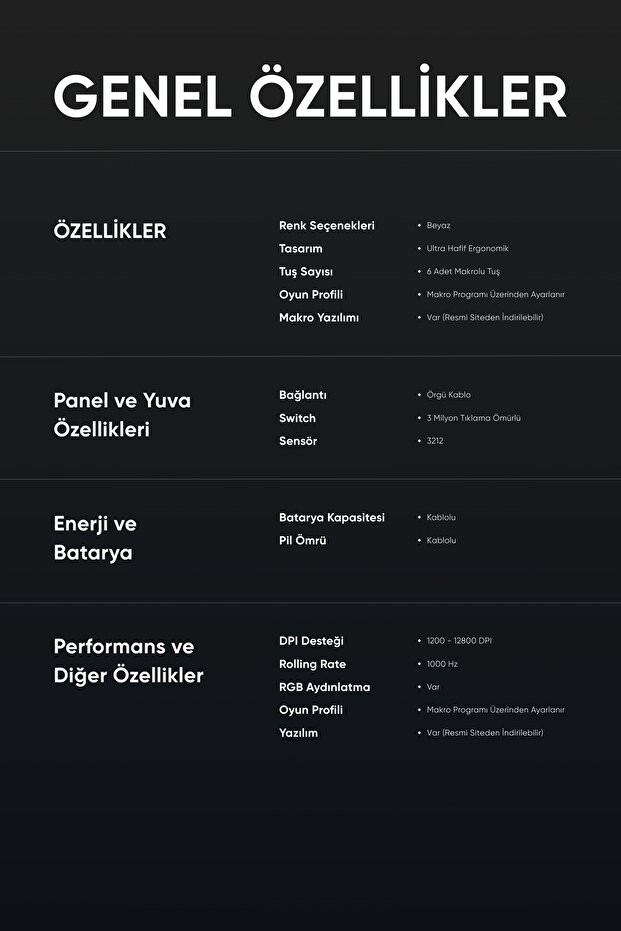
Task: Click the Makro Yazılımı label
Action: [x=318, y=318]
